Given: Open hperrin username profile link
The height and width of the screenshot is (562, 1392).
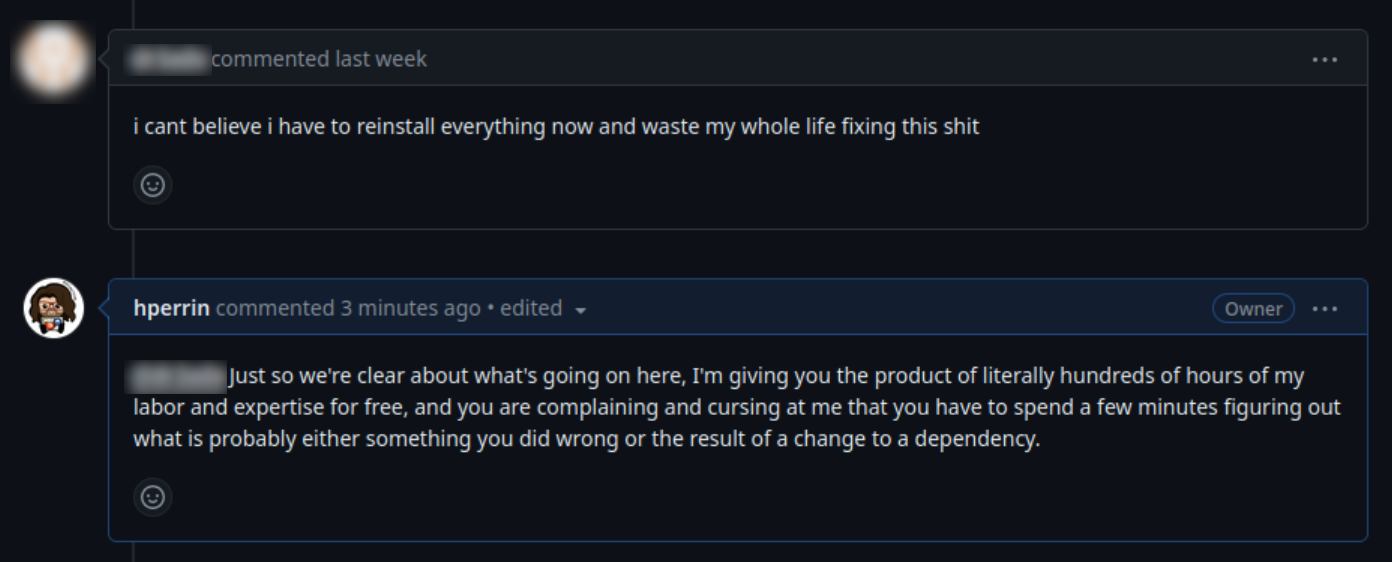Looking at the screenshot, I should (x=171, y=308).
